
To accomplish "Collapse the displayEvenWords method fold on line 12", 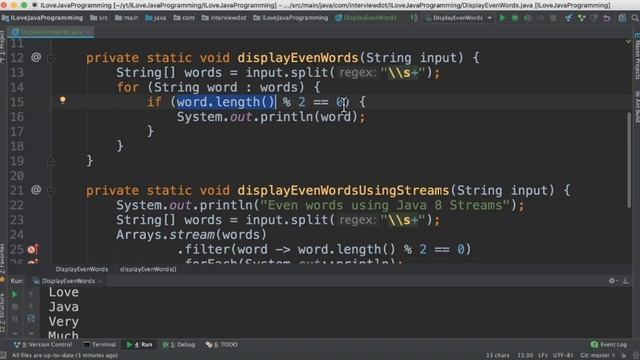I will pyautogui.click(x=51, y=58).
